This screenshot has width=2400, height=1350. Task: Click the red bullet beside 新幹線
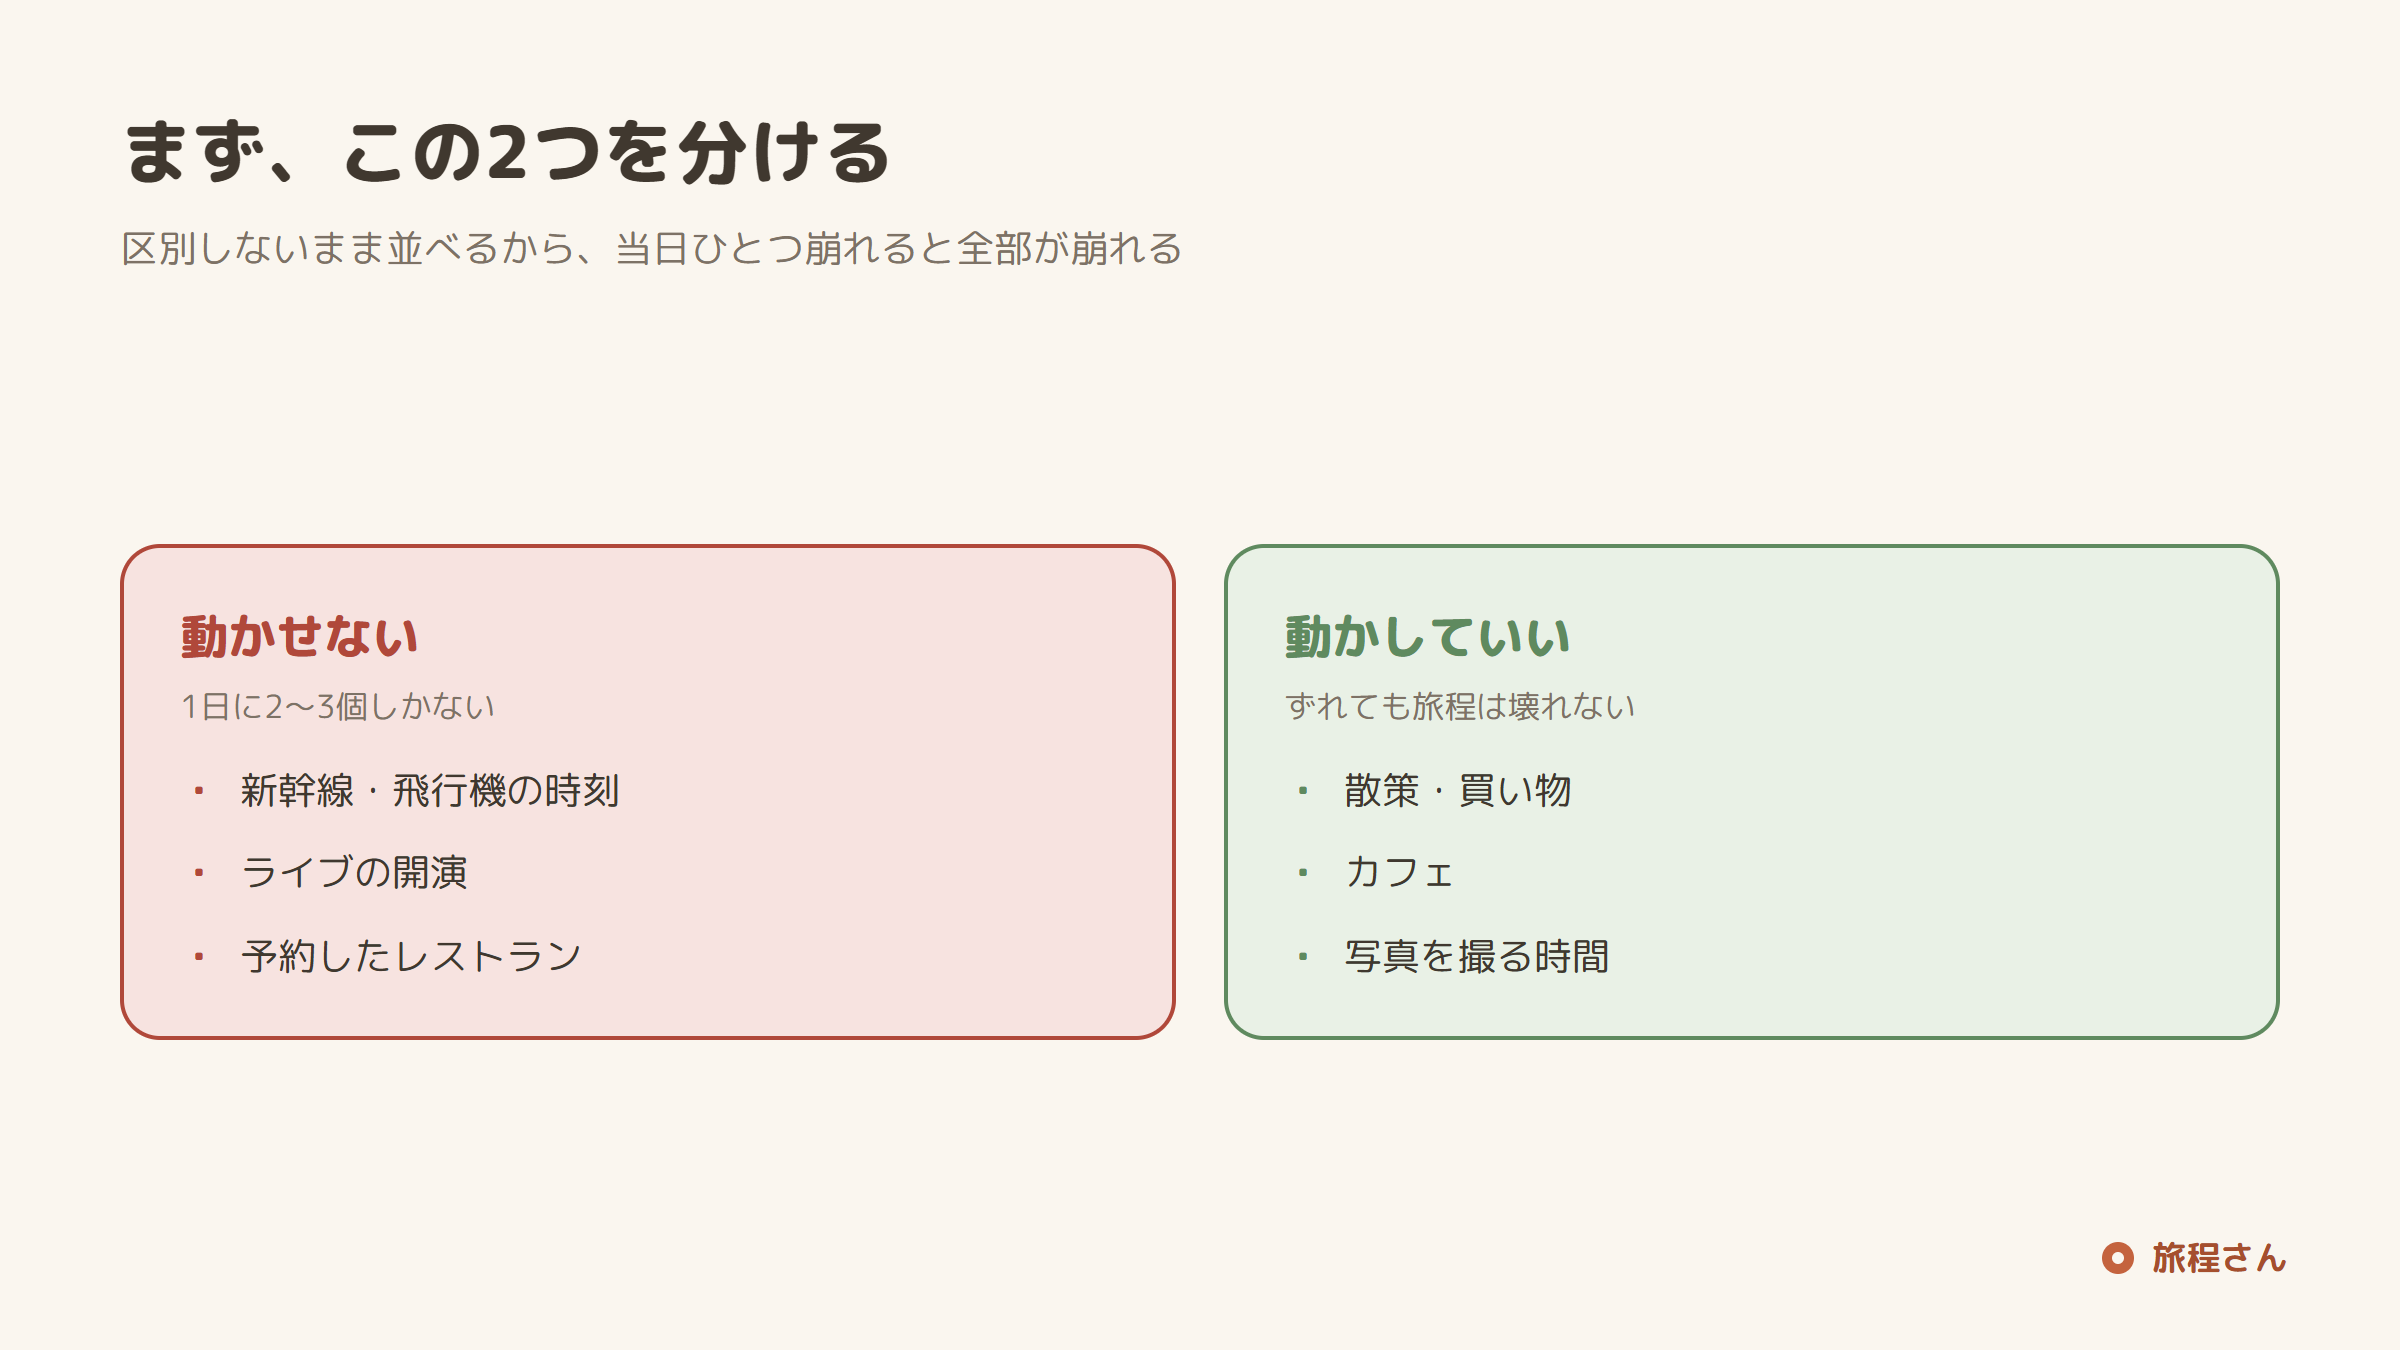pyautogui.click(x=199, y=791)
